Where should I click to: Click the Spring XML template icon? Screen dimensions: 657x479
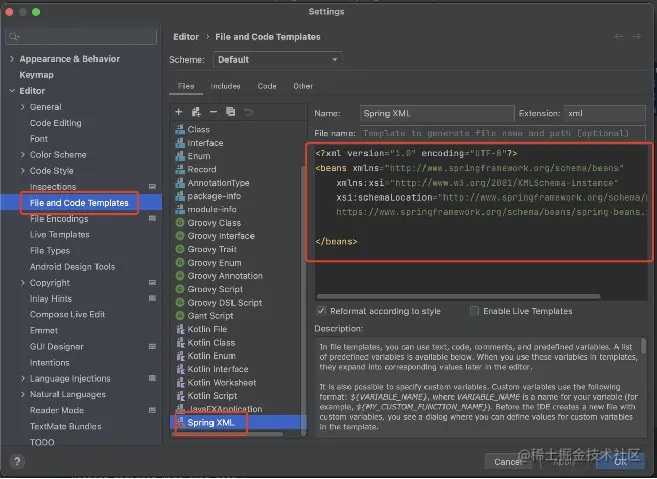pyautogui.click(x=180, y=422)
